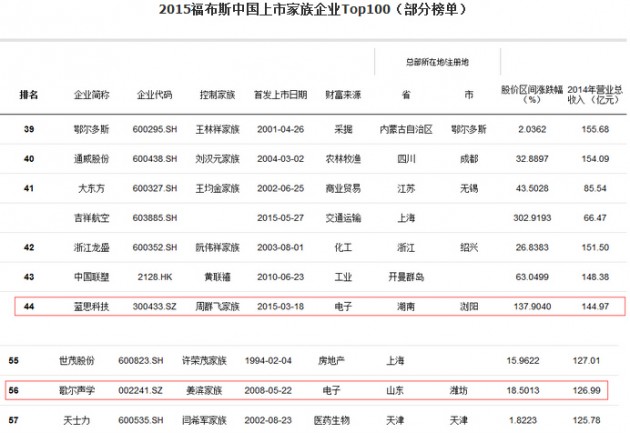Select company name 天士力
This screenshot has width=630, height=433.
pos(77,420)
